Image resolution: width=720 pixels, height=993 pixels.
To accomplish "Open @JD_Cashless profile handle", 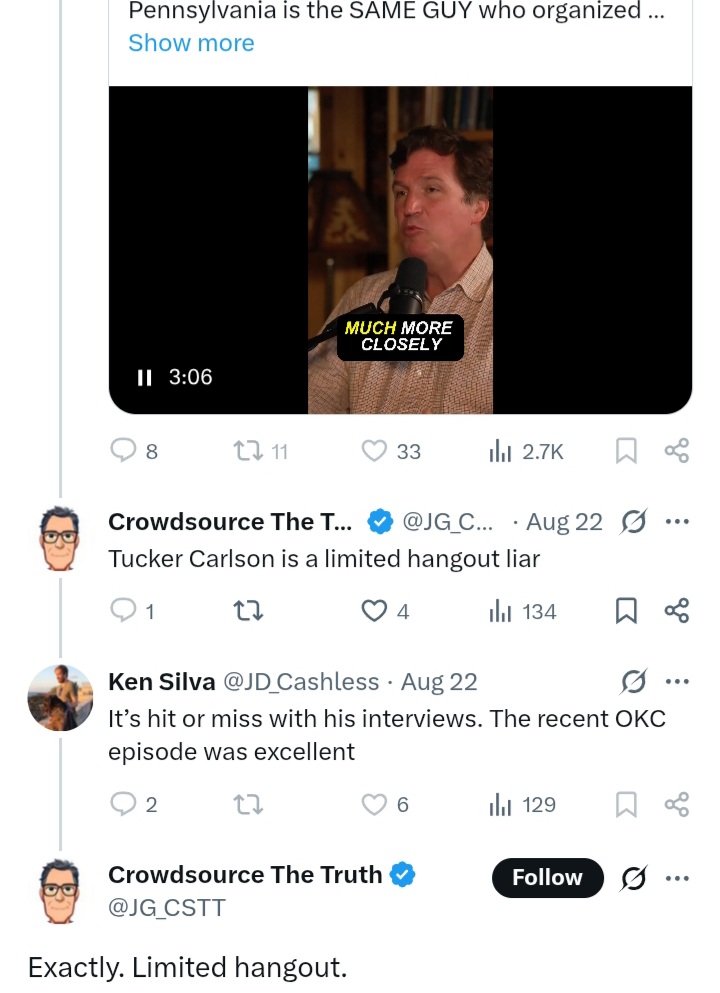I will (x=300, y=682).
